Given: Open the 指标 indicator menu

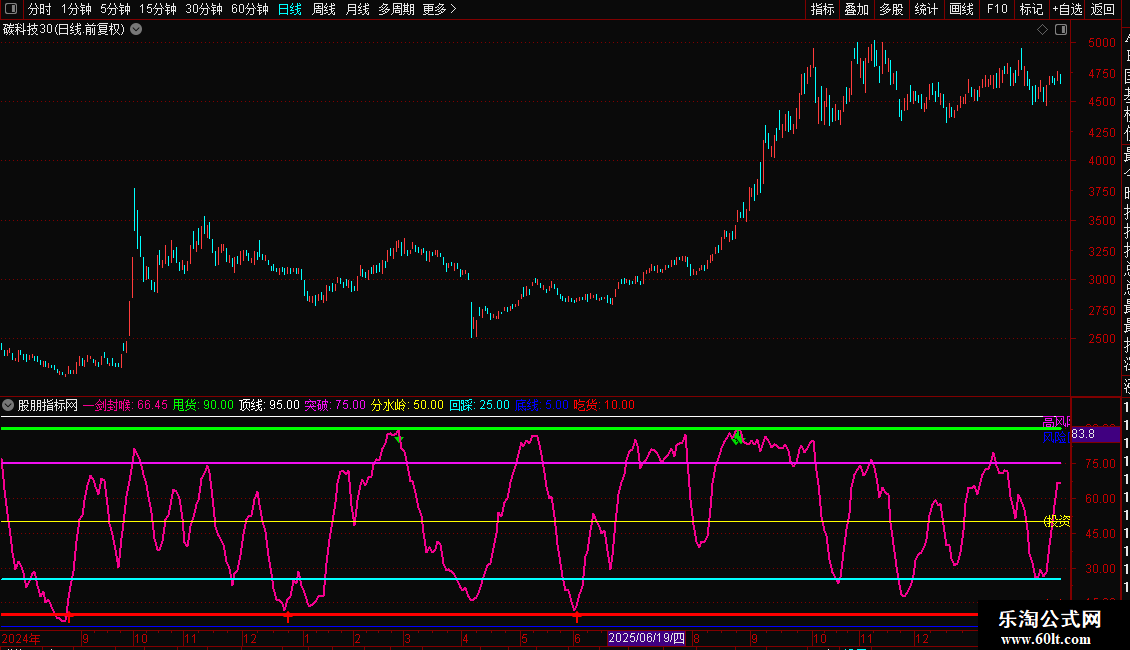Looking at the screenshot, I should [x=822, y=9].
